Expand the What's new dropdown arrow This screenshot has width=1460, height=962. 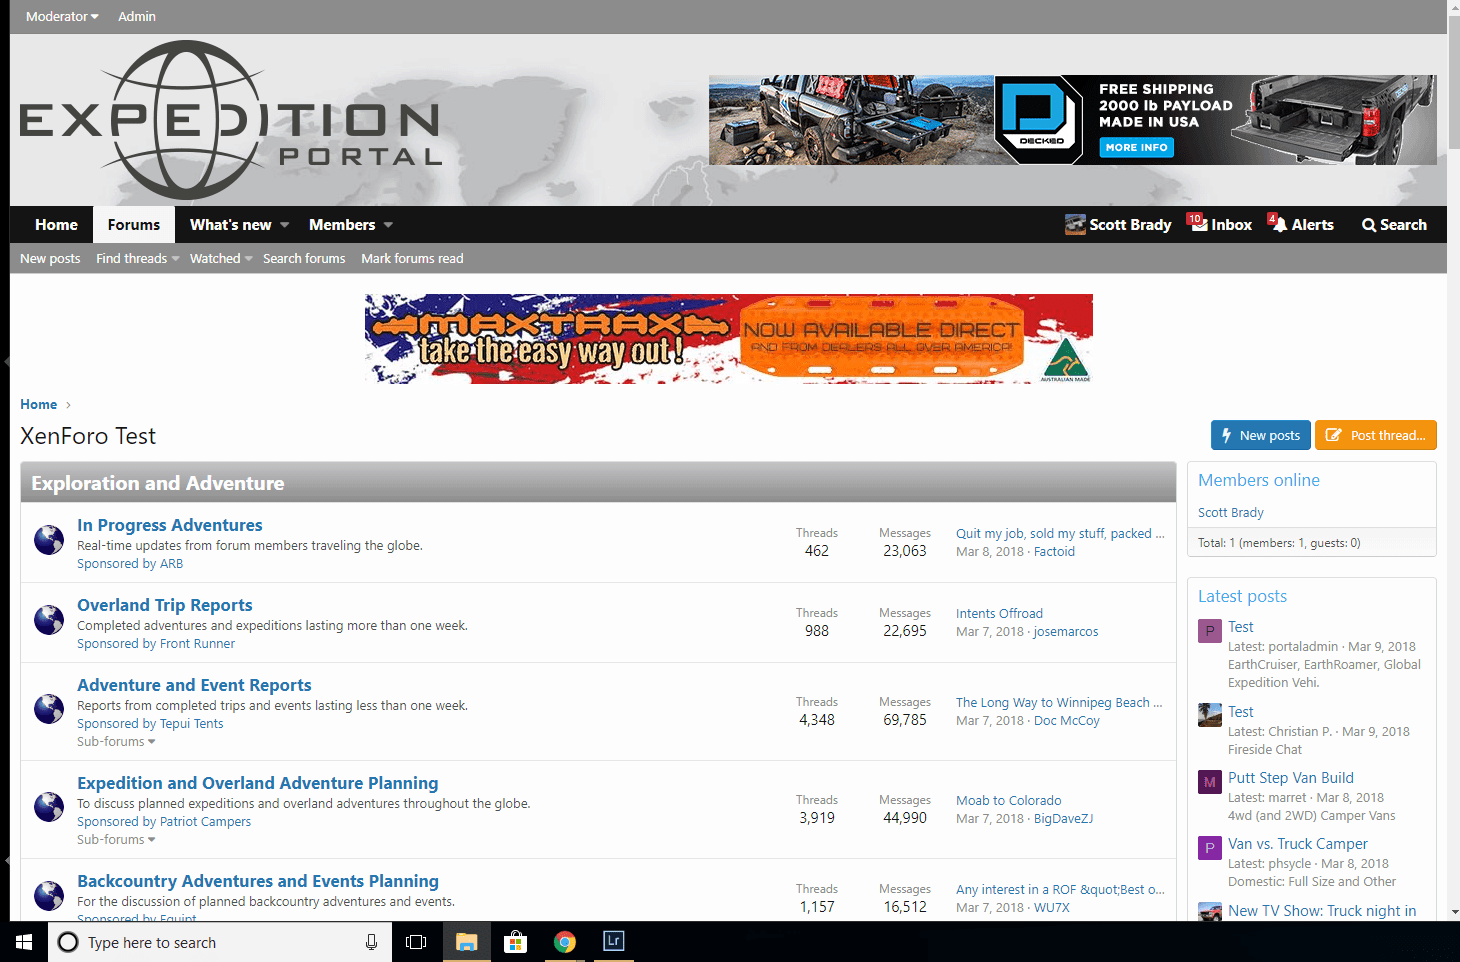pos(285,225)
